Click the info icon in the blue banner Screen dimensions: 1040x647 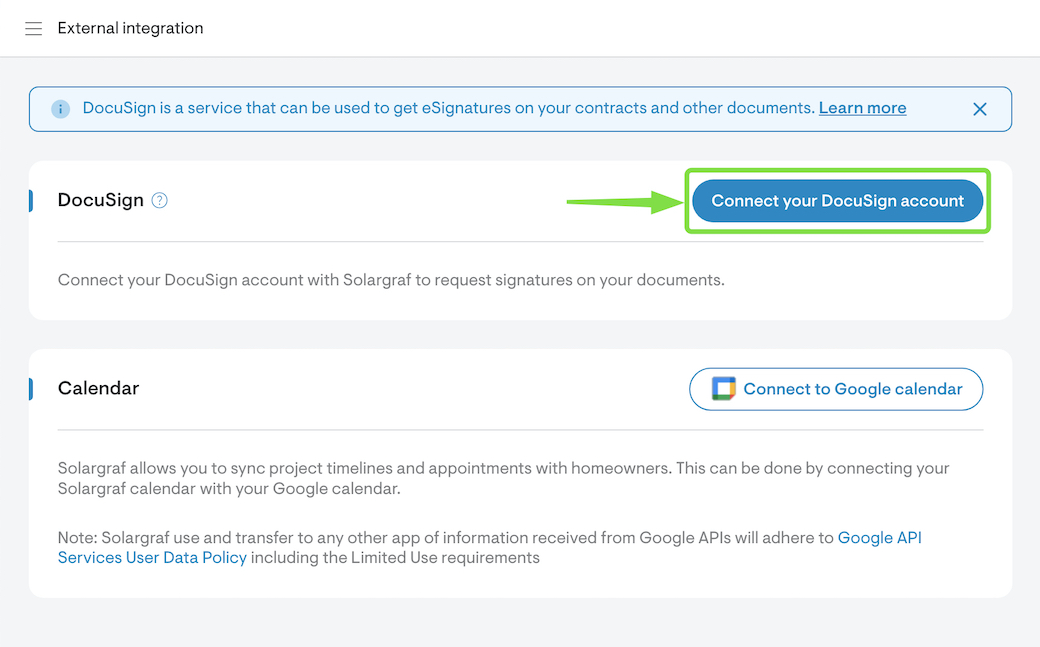click(x=60, y=108)
